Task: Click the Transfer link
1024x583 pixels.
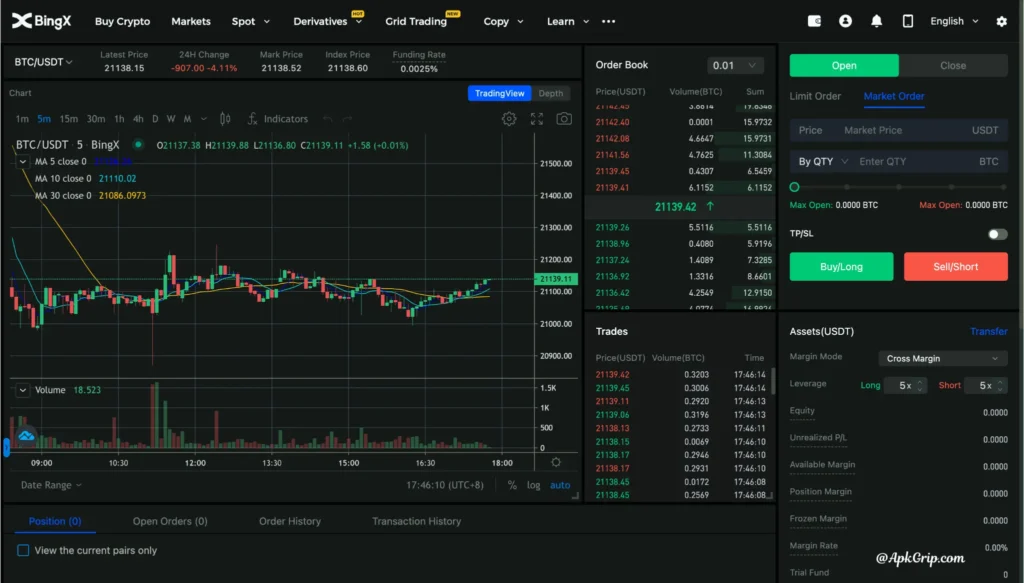Action: tap(988, 331)
